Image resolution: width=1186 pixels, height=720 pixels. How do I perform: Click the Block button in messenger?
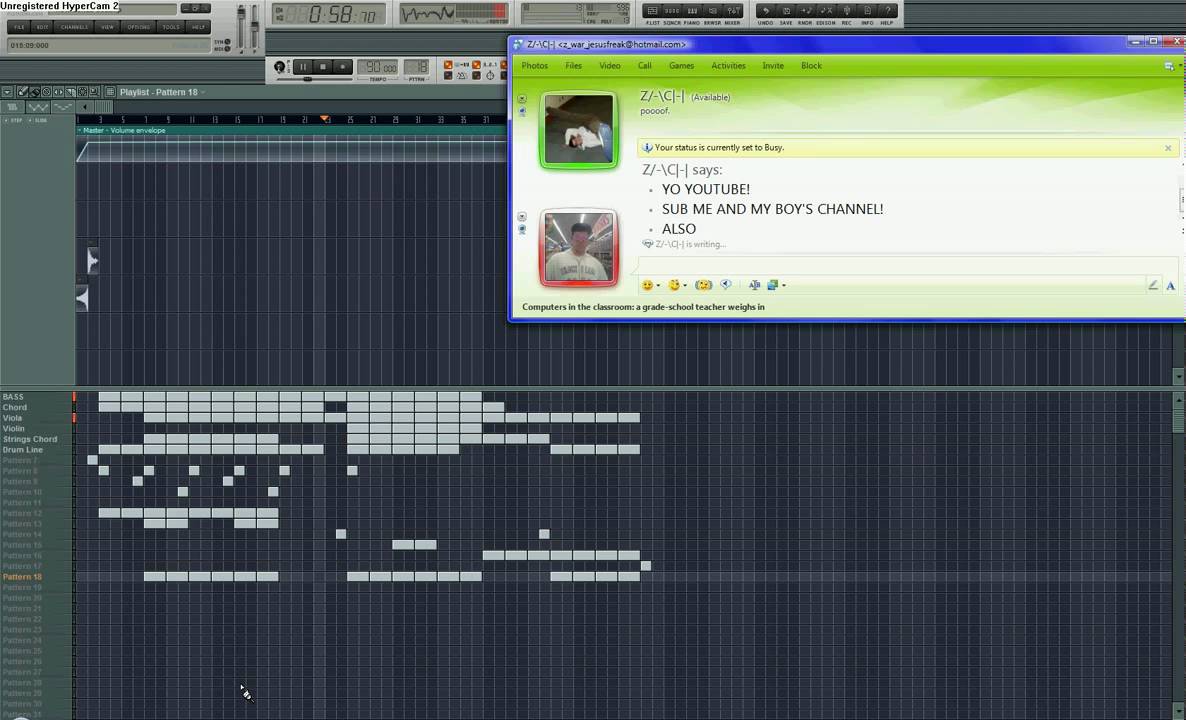(812, 66)
